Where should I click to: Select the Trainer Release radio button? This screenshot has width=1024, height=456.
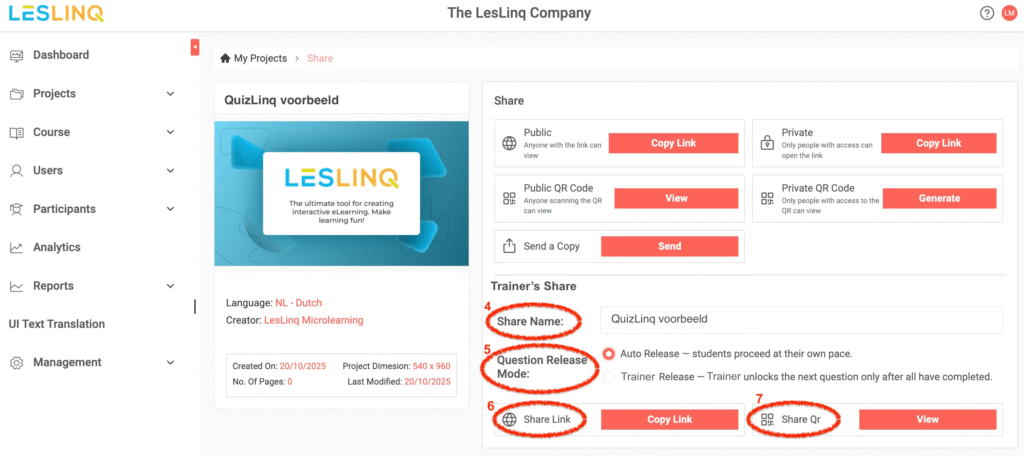609,377
